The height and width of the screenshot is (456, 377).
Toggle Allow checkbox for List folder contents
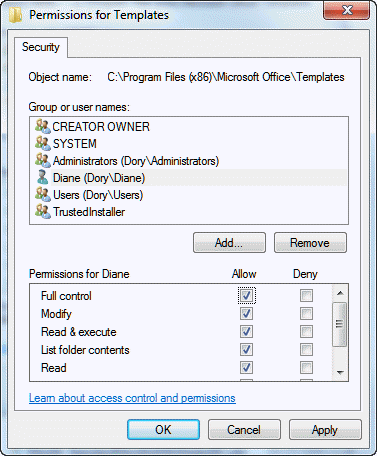(x=246, y=349)
